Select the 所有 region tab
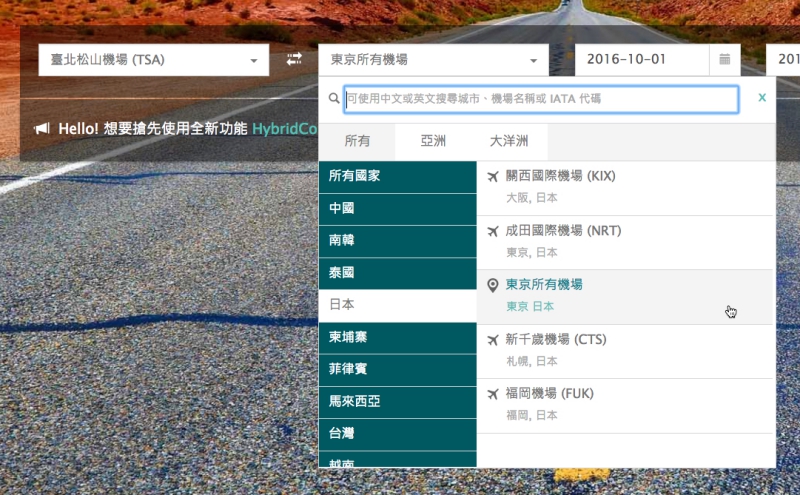This screenshot has width=800, height=495. tap(357, 141)
